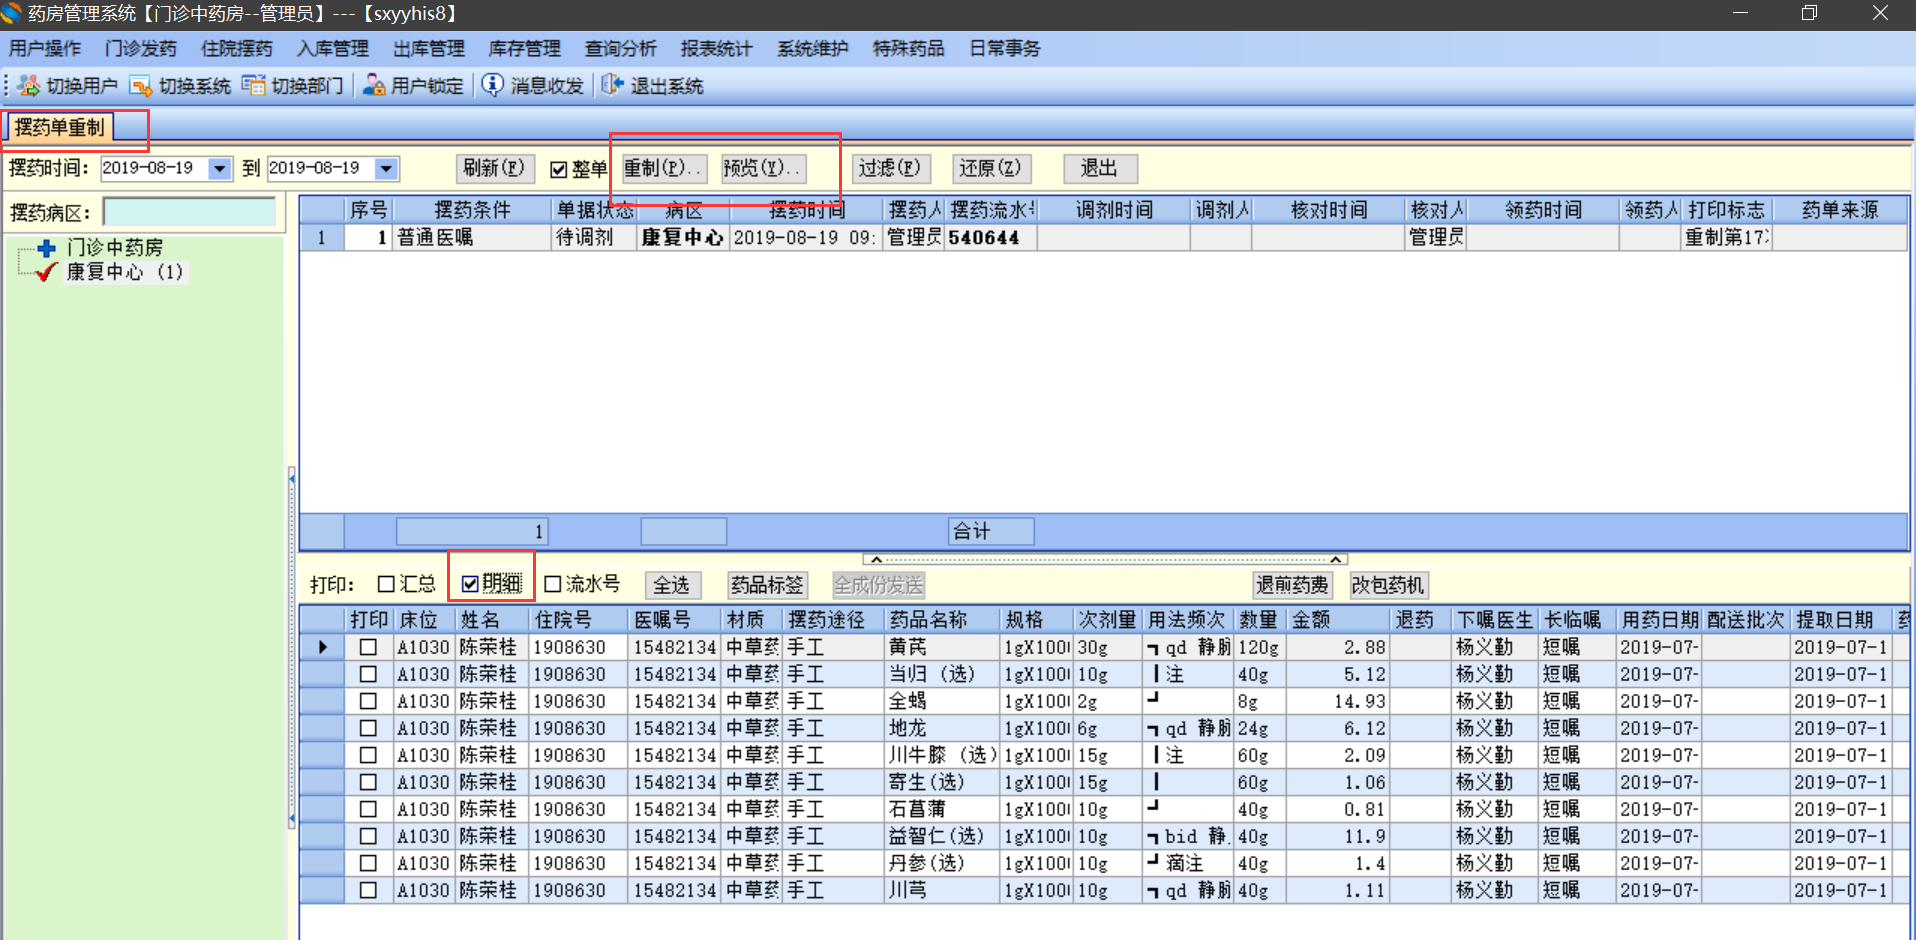
Task: Click the 刷新(F) refresh button
Action: (x=494, y=168)
